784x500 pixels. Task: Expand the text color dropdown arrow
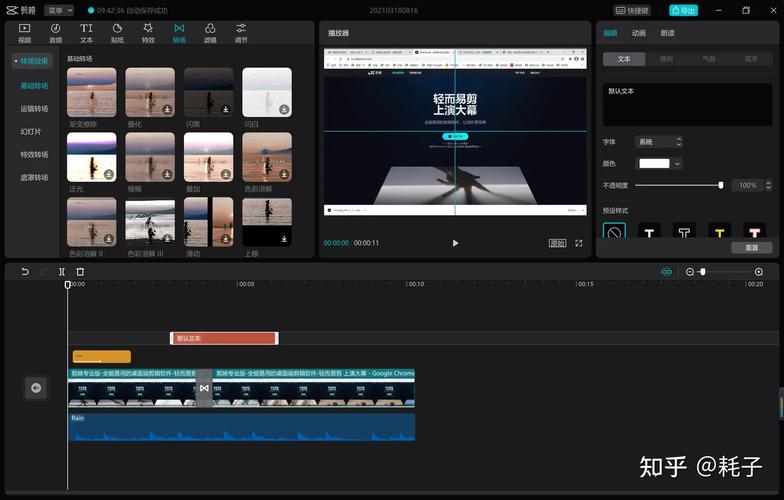[678, 163]
